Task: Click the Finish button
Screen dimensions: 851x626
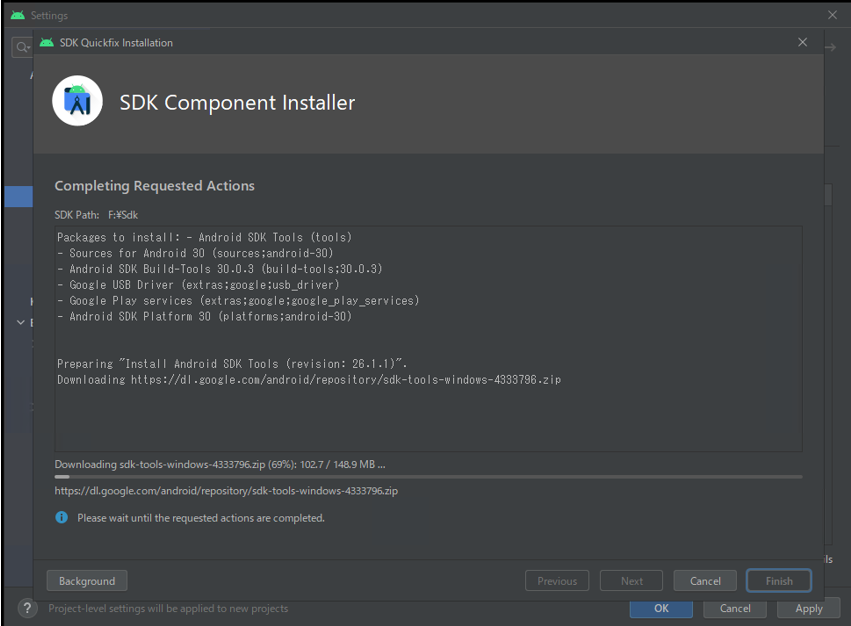Action: point(779,580)
